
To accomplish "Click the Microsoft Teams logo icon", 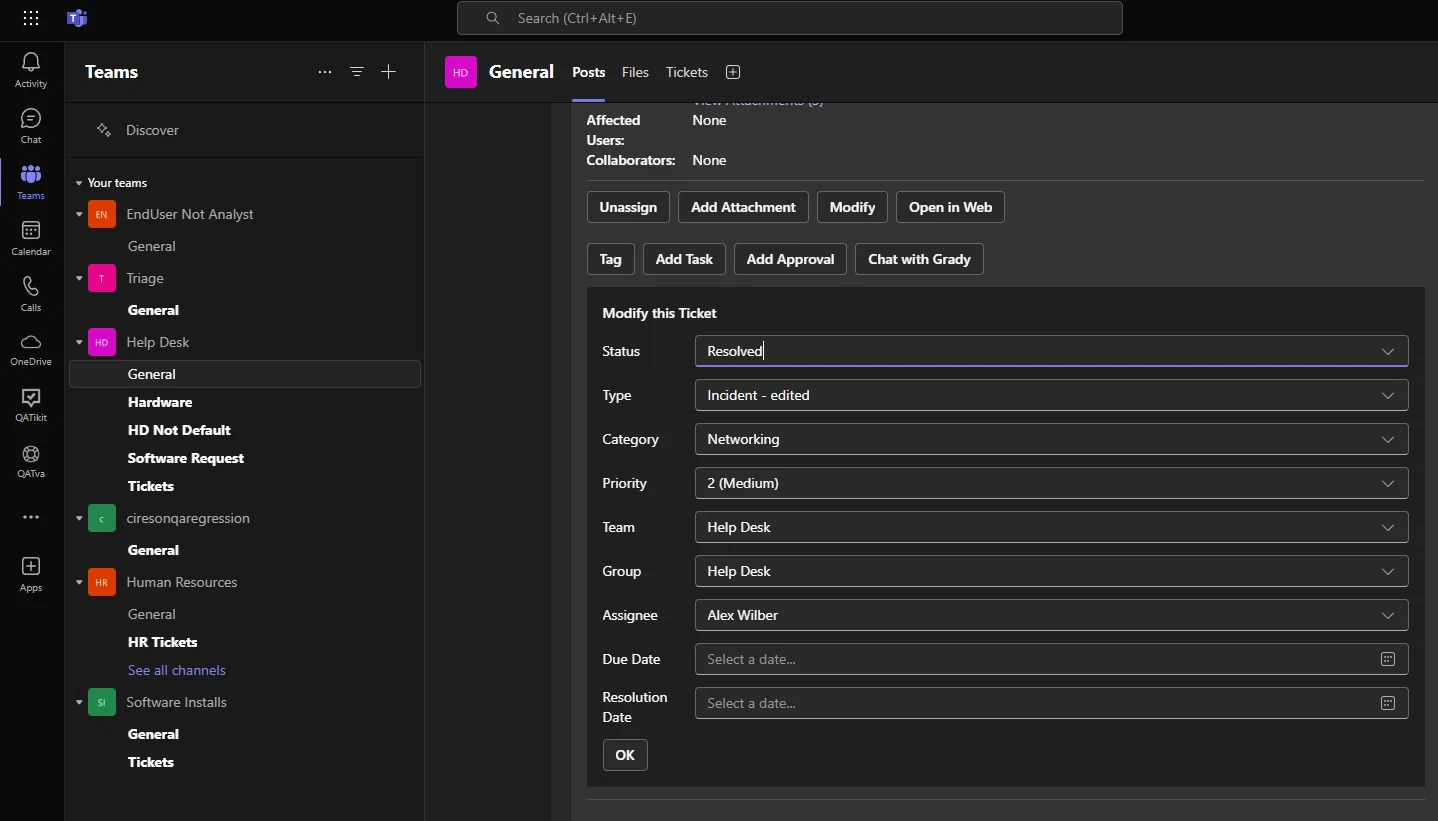I will [77, 18].
